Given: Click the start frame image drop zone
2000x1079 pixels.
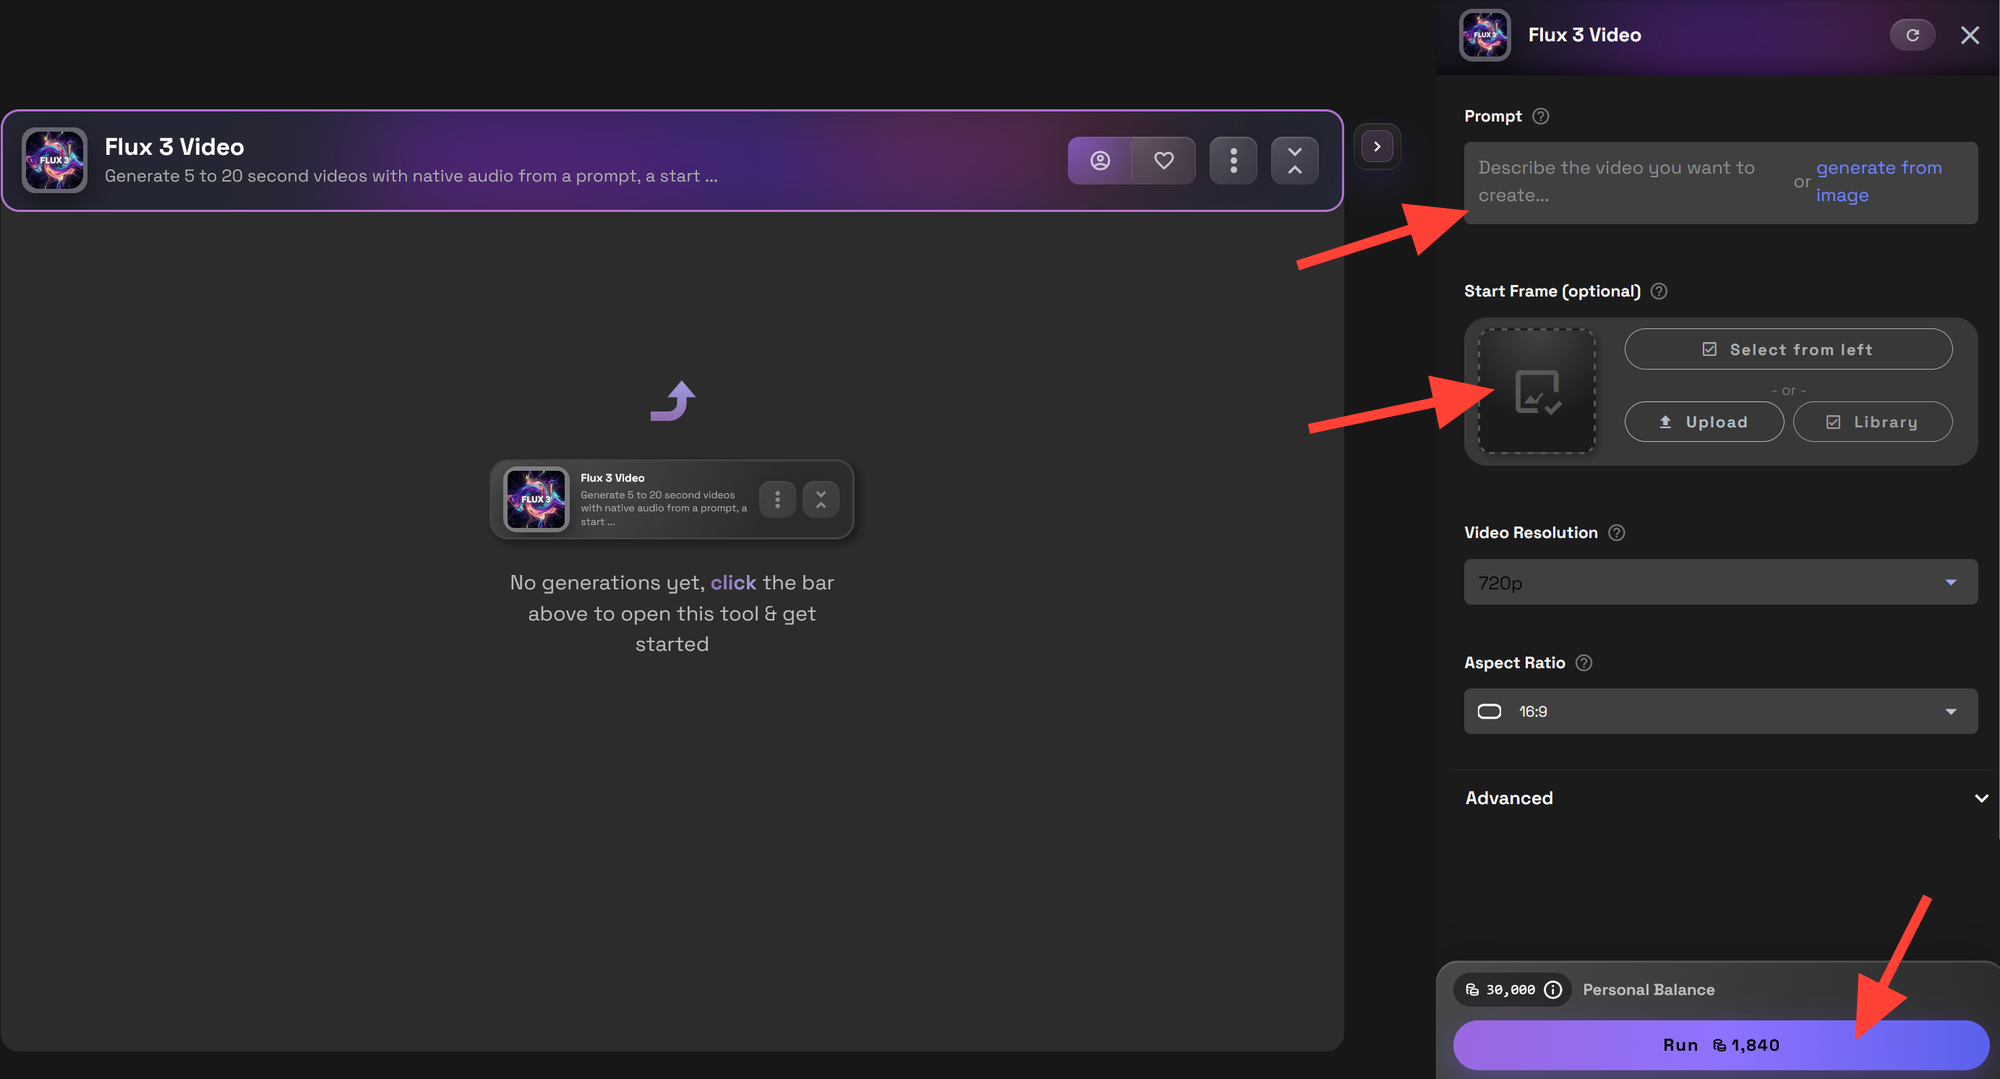Looking at the screenshot, I should pyautogui.click(x=1537, y=391).
